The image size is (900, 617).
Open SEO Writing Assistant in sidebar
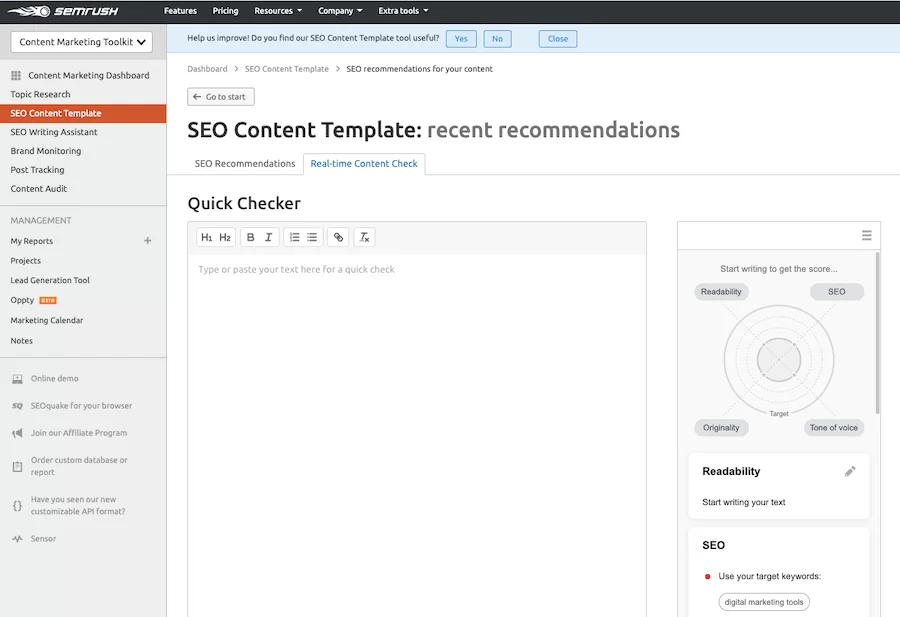tap(54, 132)
